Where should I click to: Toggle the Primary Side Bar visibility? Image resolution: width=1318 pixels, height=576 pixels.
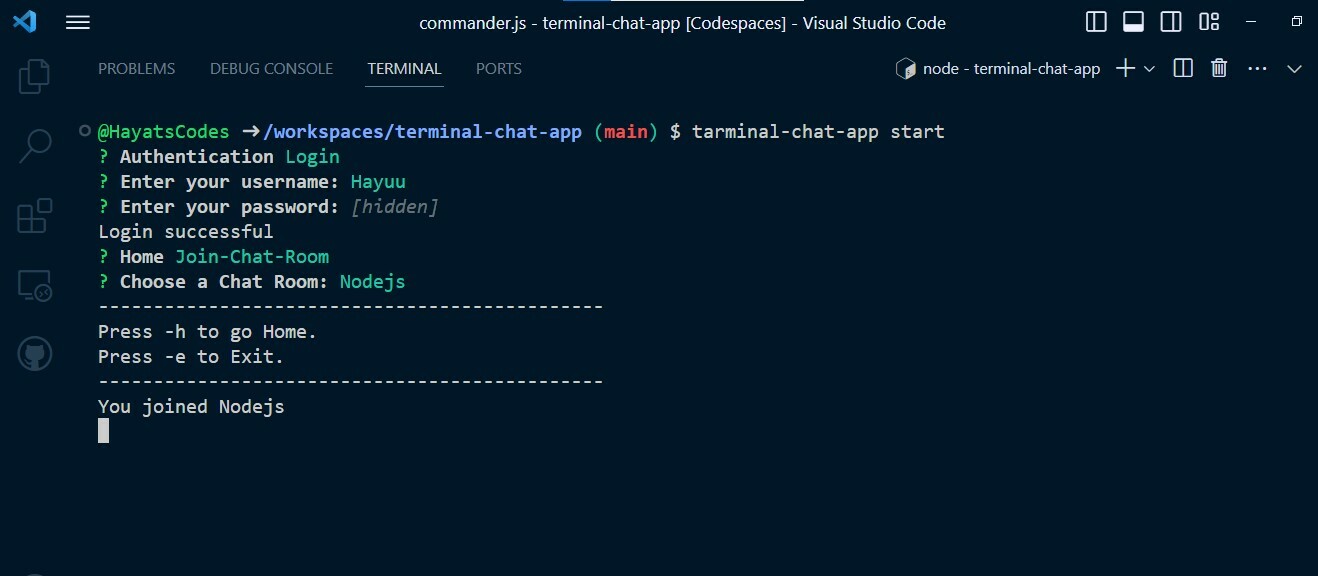pos(1095,21)
